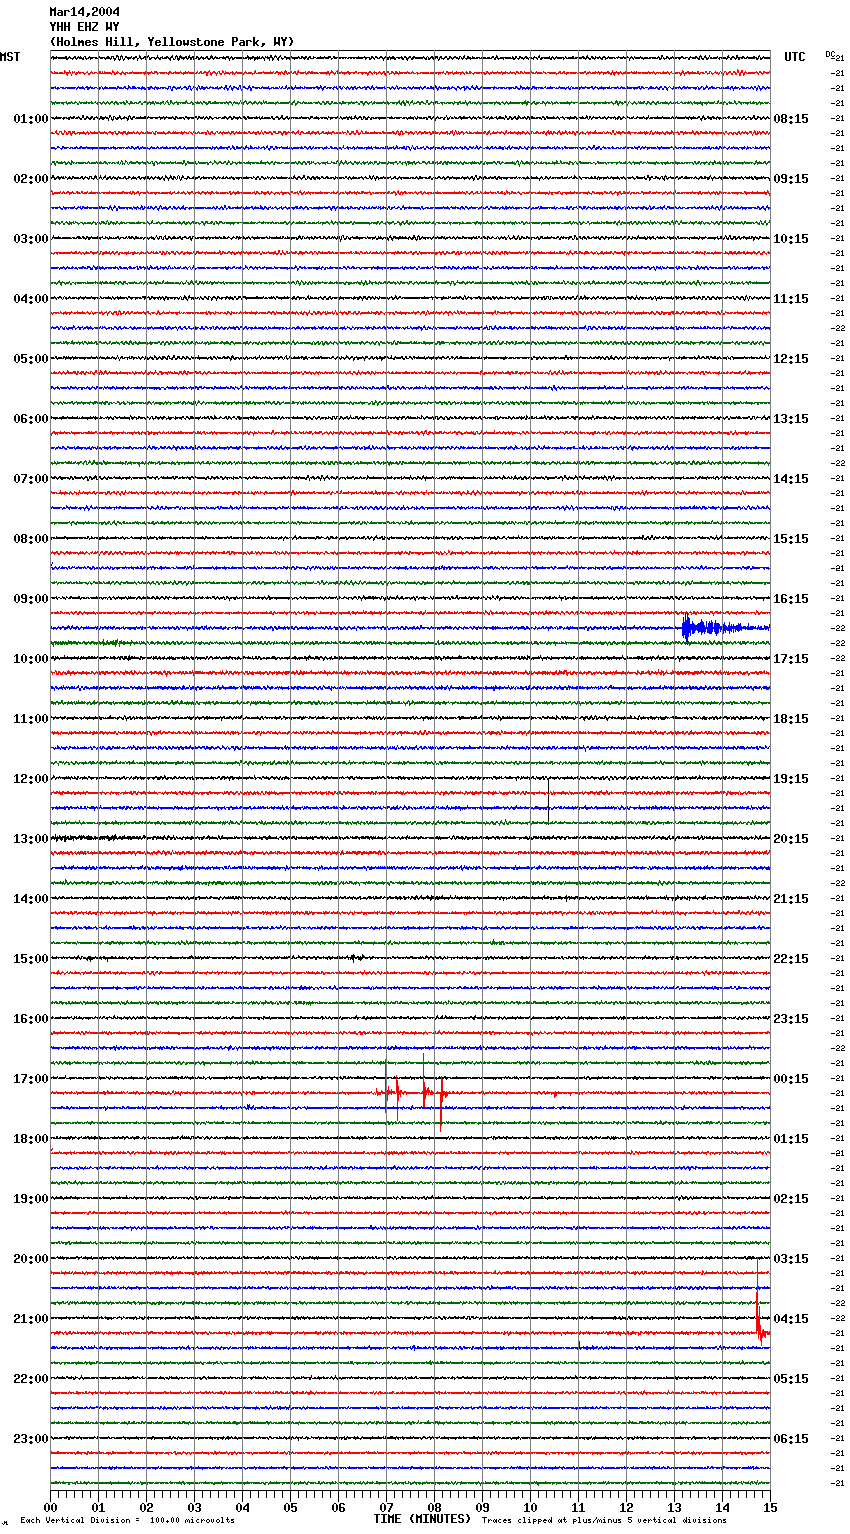Viewport: 850px width, 1534px height.
Task: Click the "23:00" MST label
Action: click(30, 1439)
